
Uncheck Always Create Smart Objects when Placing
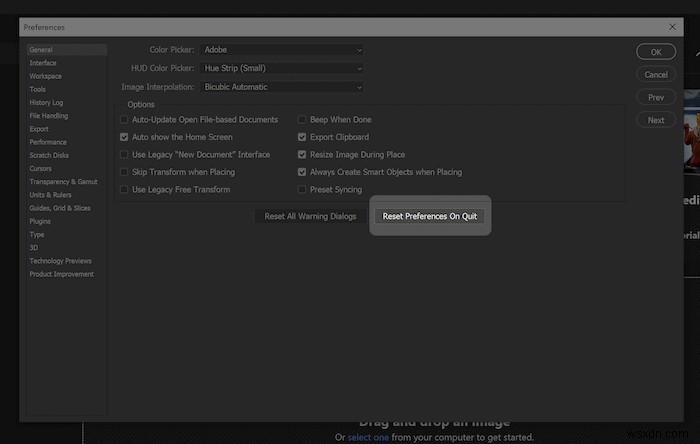(x=302, y=172)
